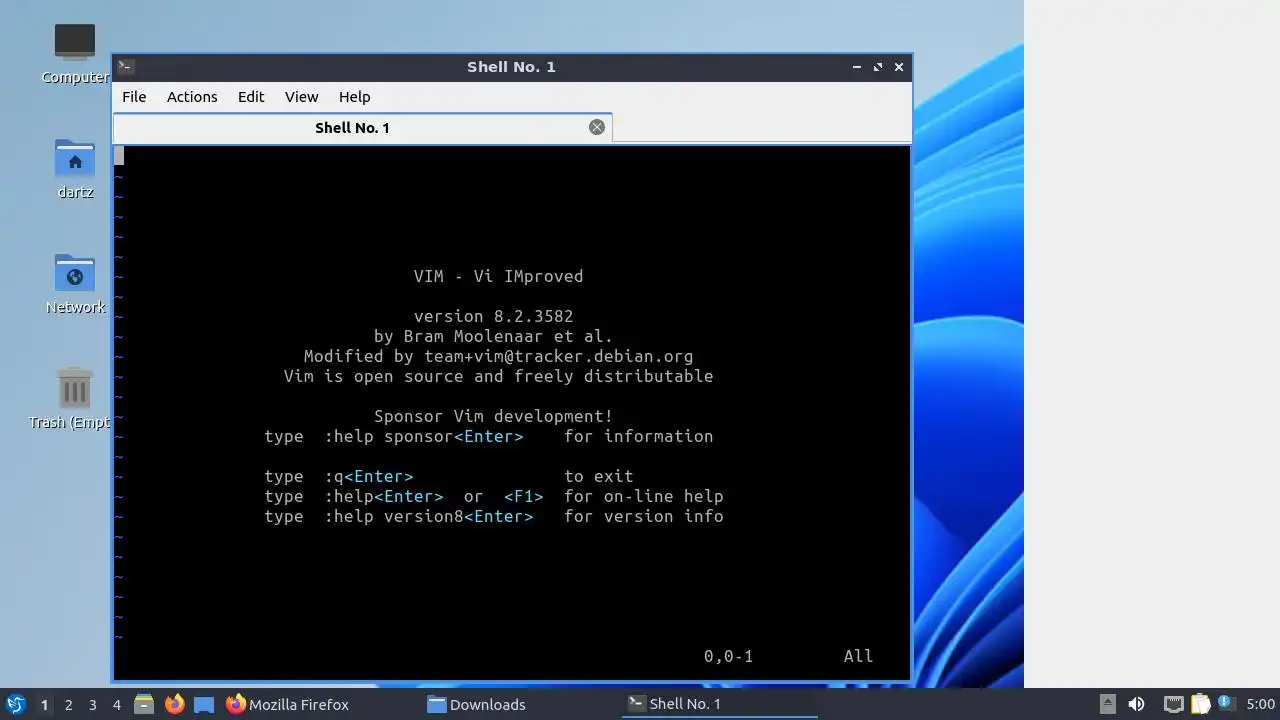Open the application launcher menu in taskbar
Image resolution: width=1280 pixels, height=720 pixels.
(x=15, y=704)
